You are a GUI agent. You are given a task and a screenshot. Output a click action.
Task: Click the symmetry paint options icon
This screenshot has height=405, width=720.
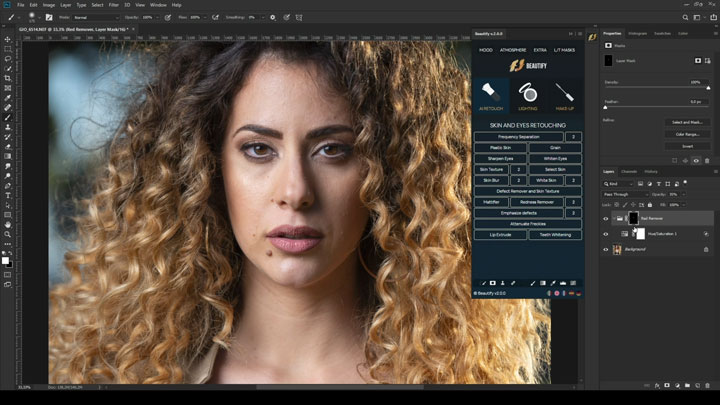click(299, 17)
